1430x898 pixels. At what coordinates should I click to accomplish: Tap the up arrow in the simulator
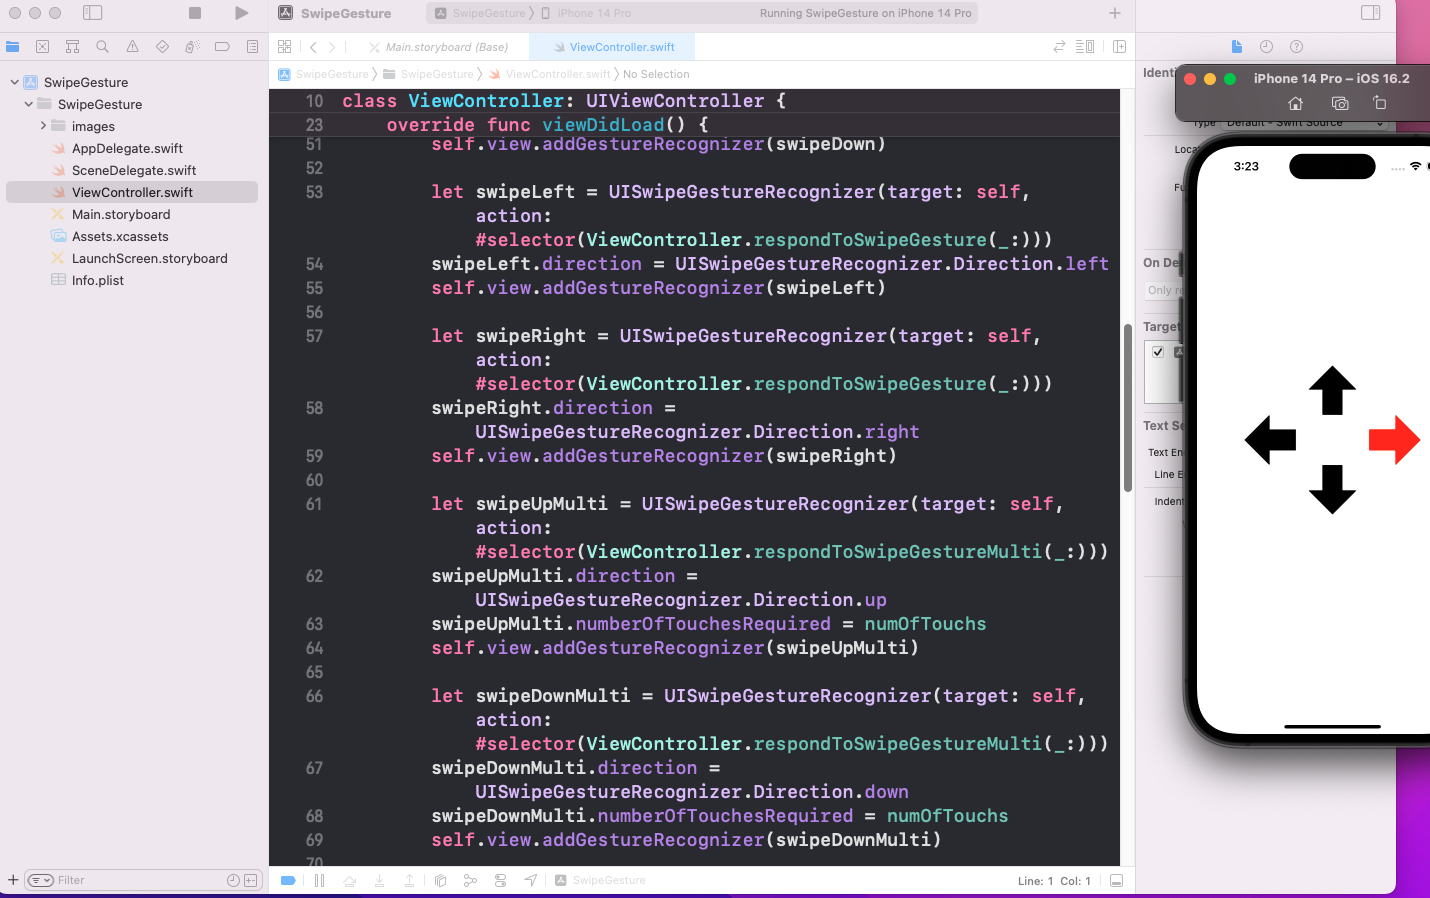[x=1332, y=390]
